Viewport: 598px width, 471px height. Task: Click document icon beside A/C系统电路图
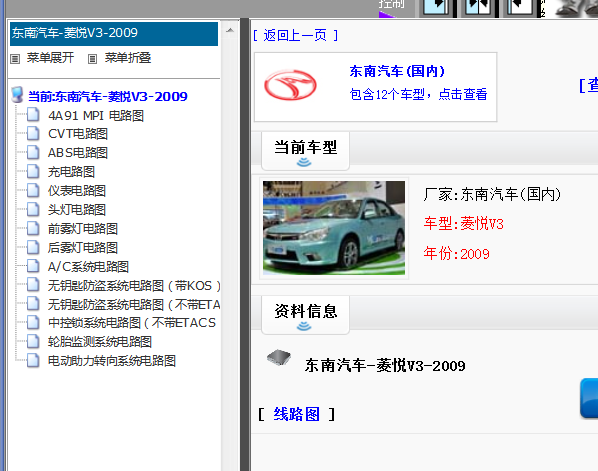(x=33, y=266)
